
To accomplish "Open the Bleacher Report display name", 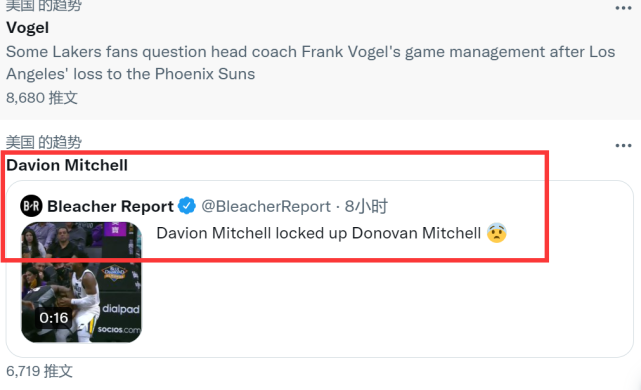I will (110, 206).
